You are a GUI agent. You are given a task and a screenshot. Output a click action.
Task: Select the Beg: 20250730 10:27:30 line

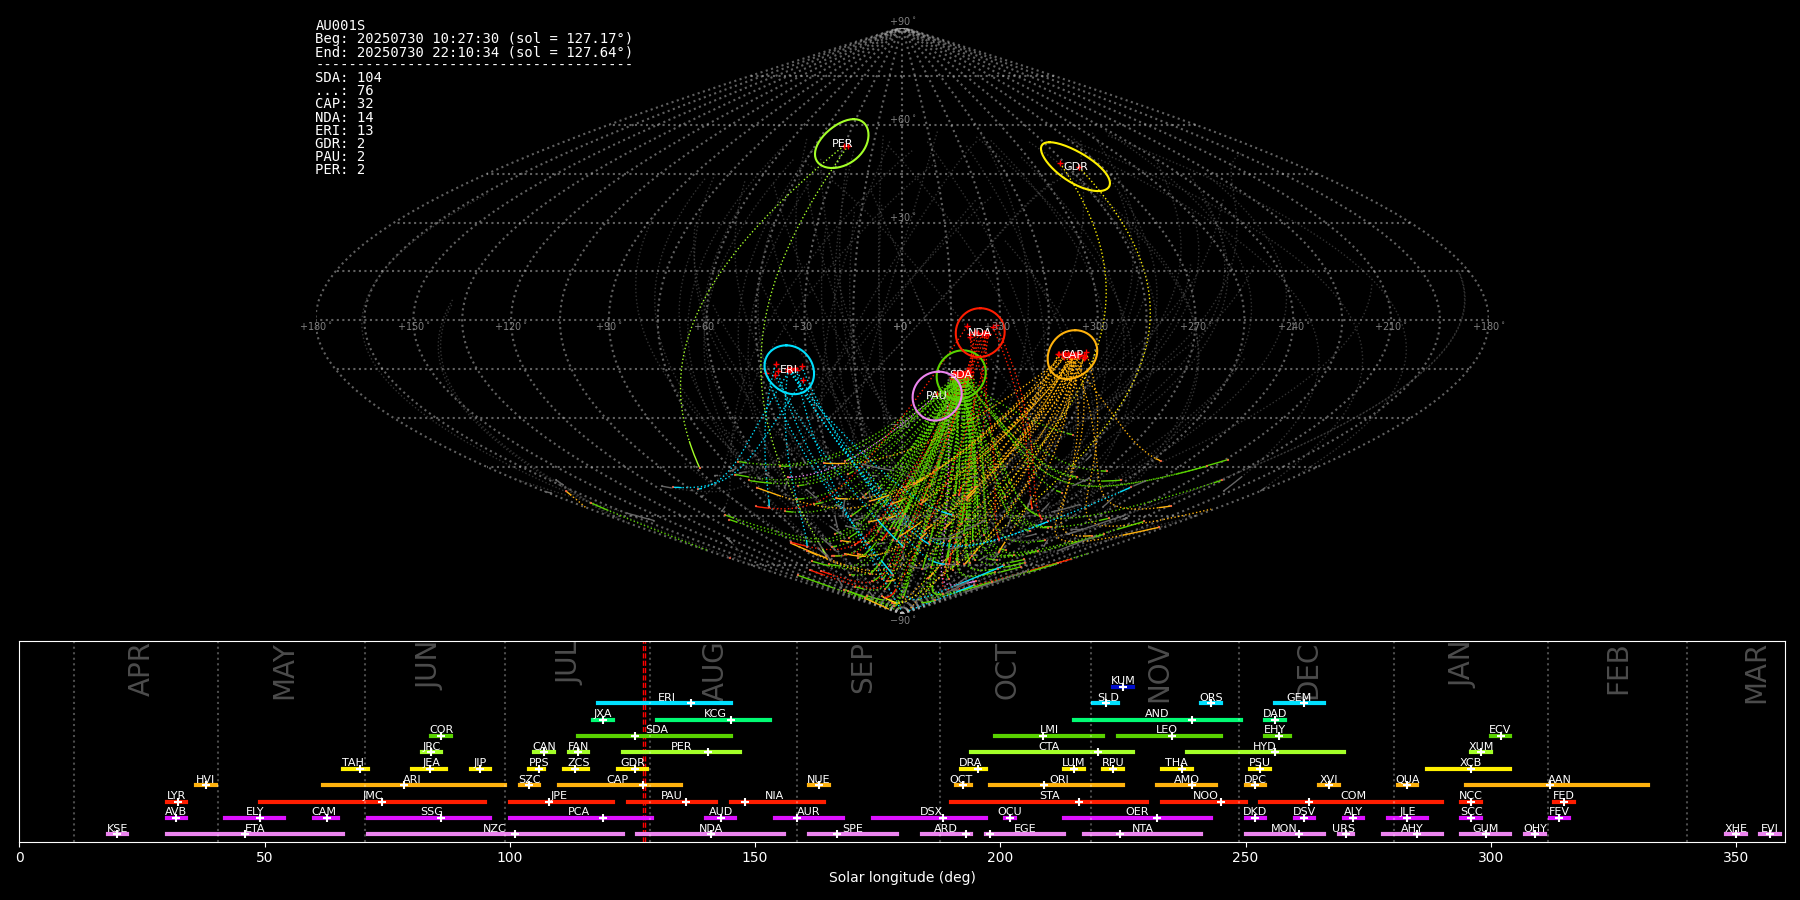click(474, 39)
